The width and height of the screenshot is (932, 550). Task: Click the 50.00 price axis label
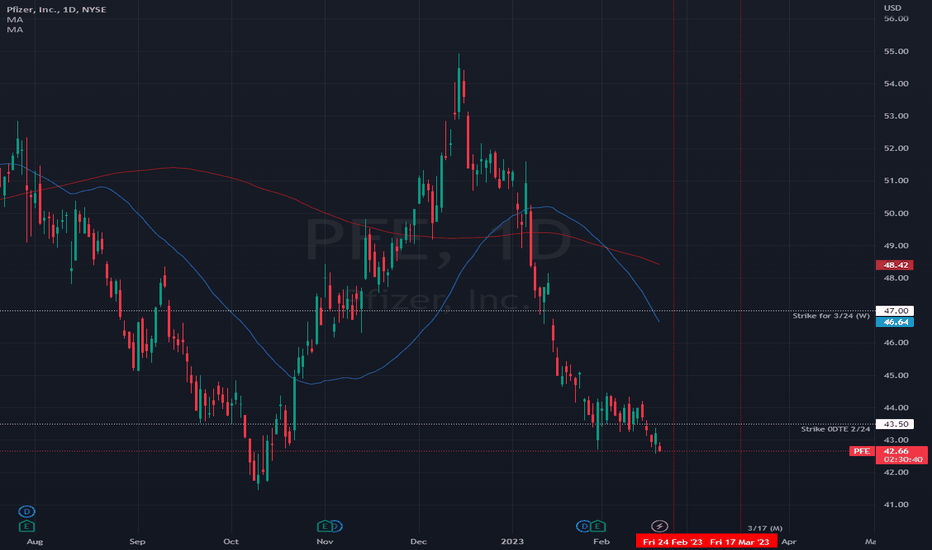click(x=896, y=213)
